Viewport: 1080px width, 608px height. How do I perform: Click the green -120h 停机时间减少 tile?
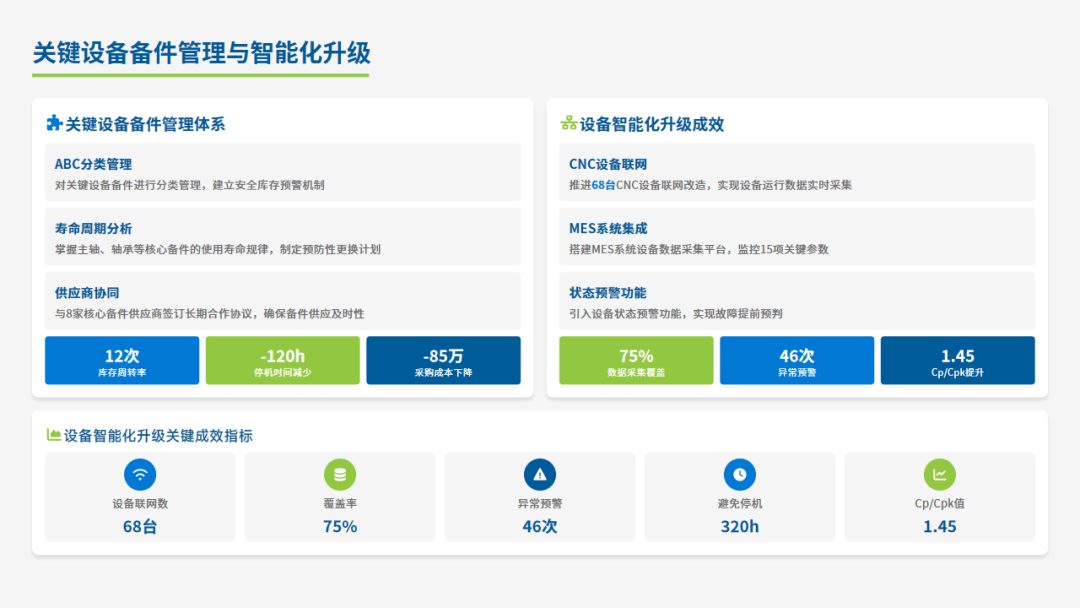click(282, 361)
